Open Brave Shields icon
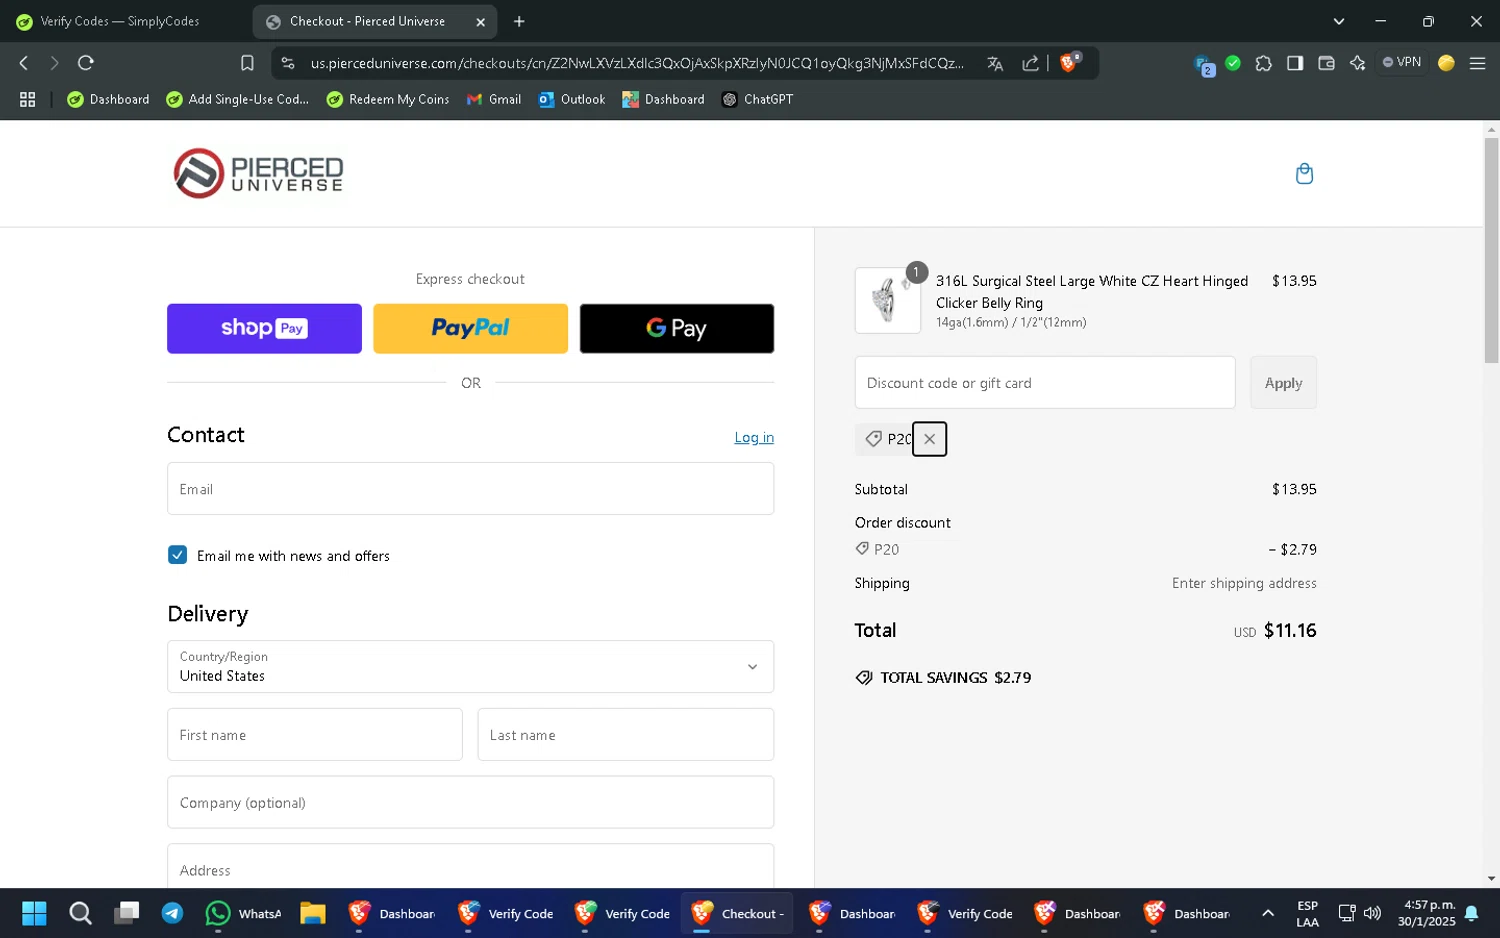 pos(1069,62)
